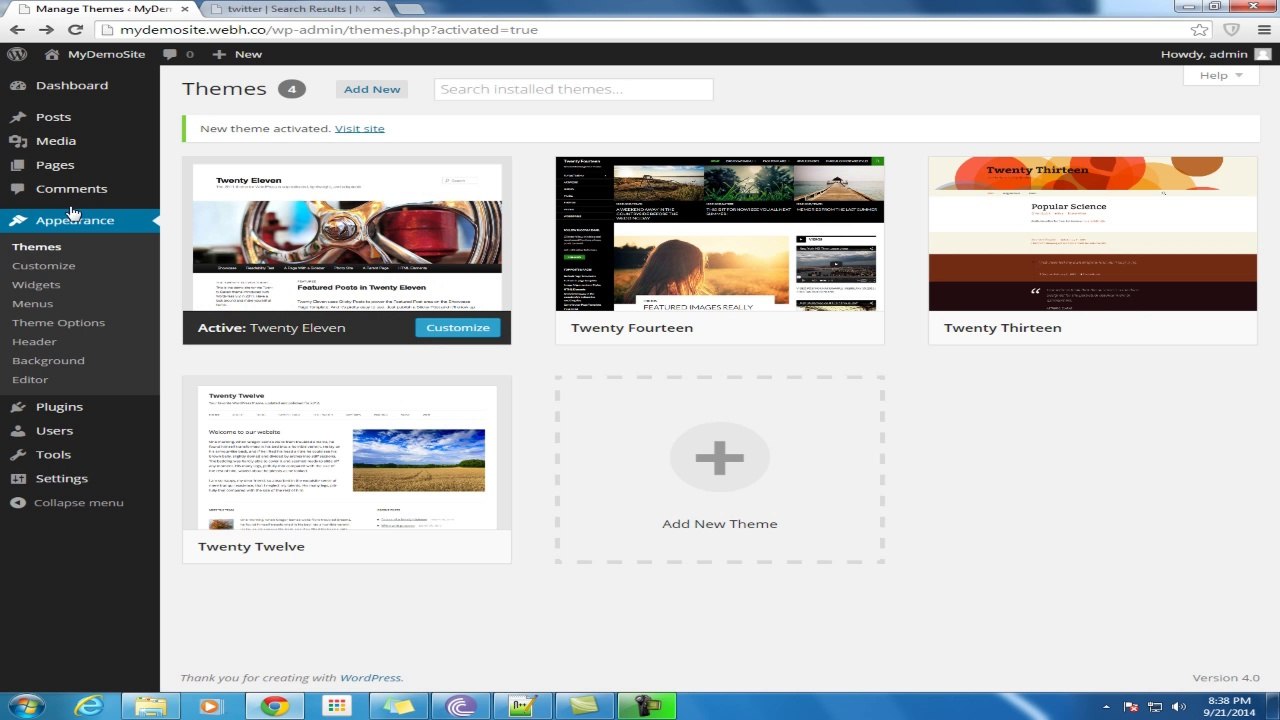Viewport: 1280px width, 720px height.
Task: Select the Manage Themes browser tab
Action: click(x=103, y=9)
